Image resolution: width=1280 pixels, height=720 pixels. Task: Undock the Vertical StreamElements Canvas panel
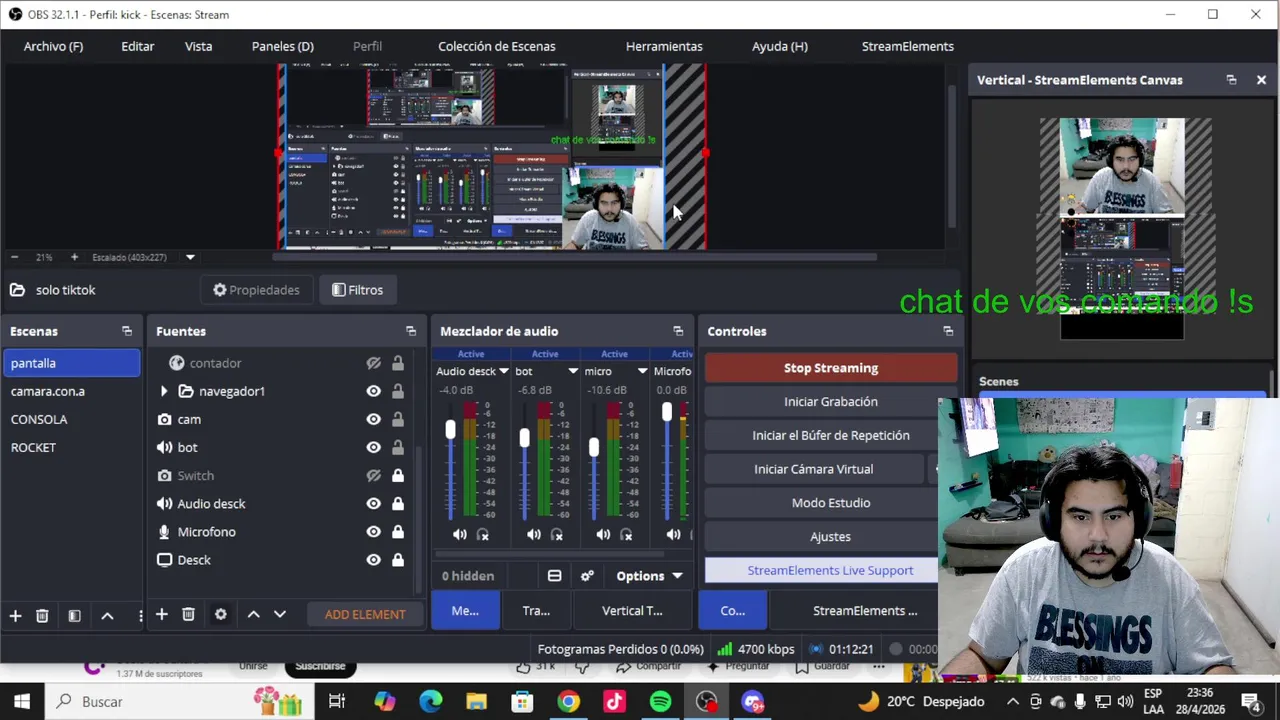pyautogui.click(x=1231, y=80)
